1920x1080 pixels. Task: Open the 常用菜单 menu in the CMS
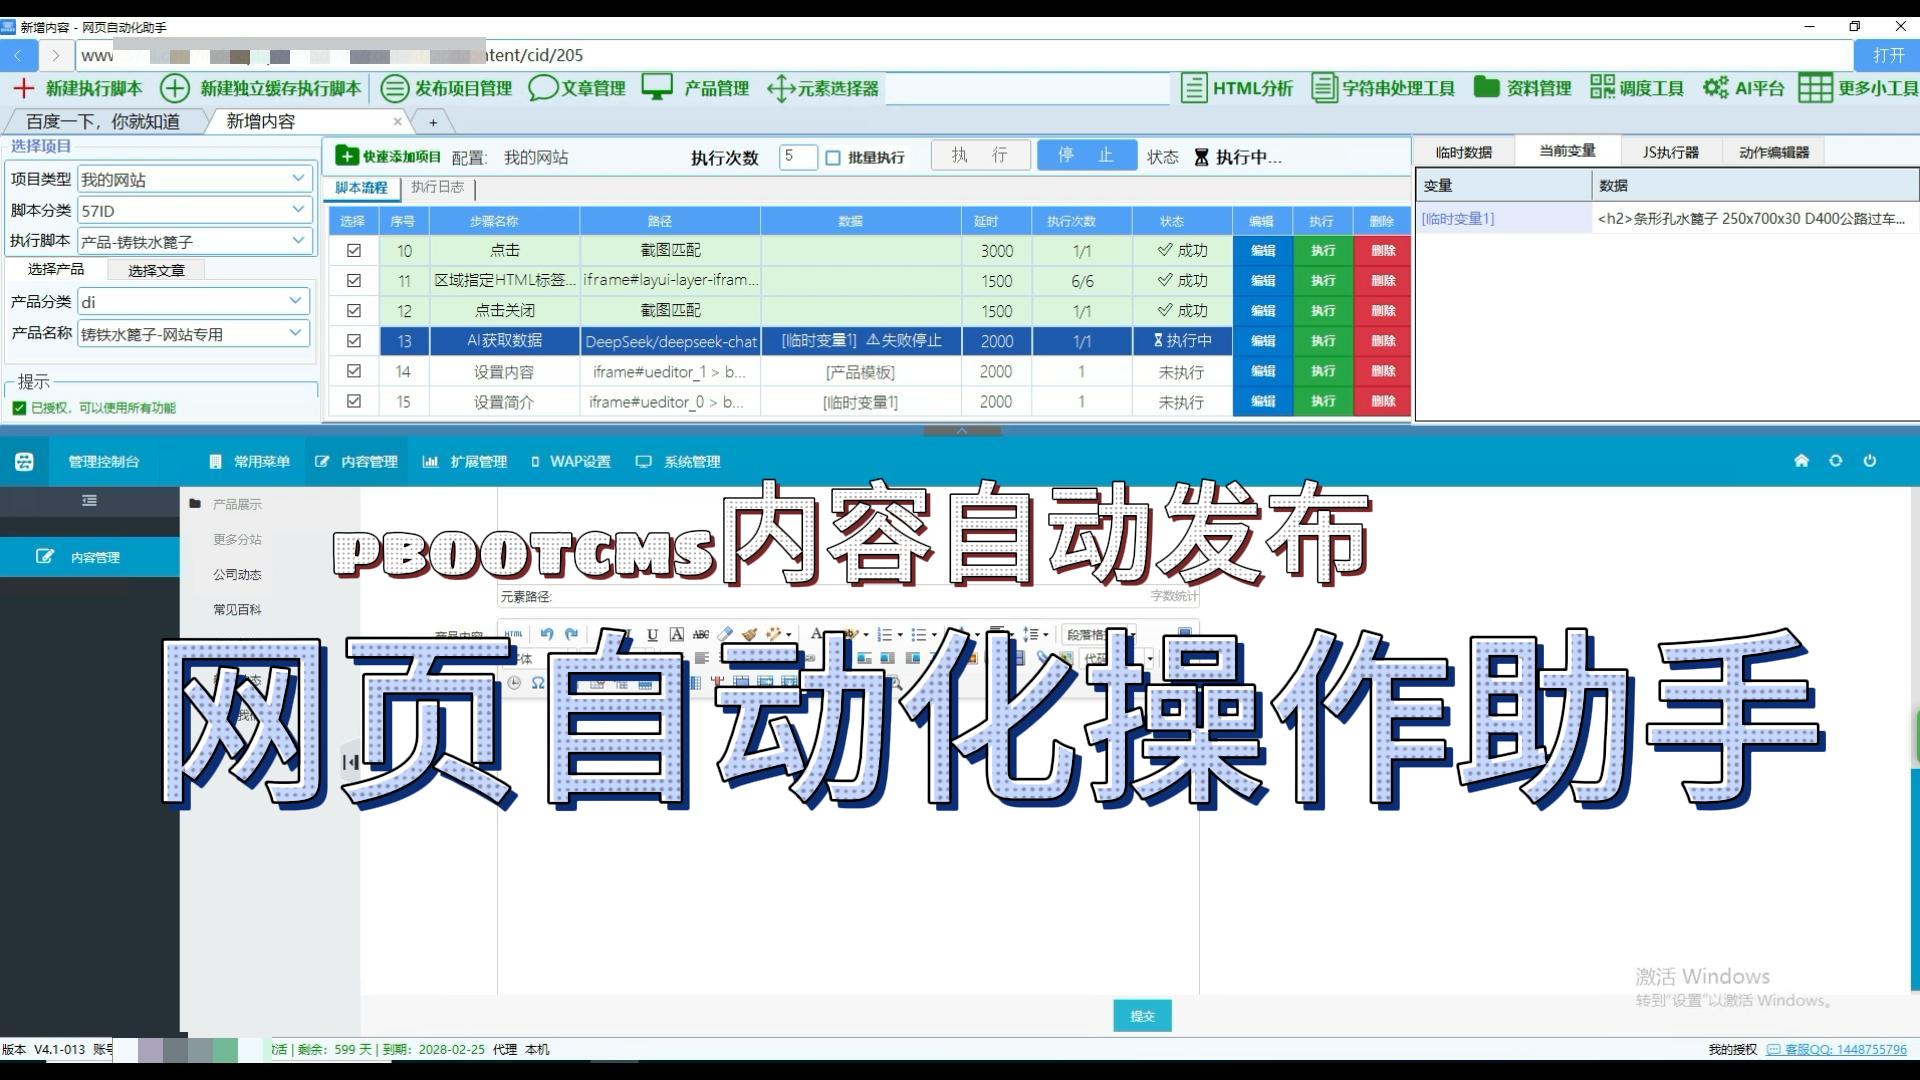(x=249, y=461)
